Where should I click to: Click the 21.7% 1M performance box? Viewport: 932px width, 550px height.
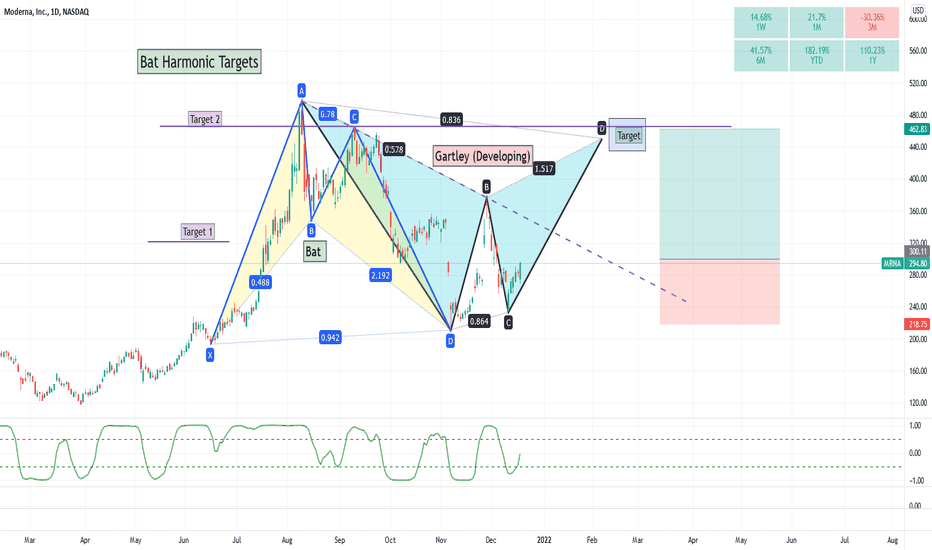817,23
